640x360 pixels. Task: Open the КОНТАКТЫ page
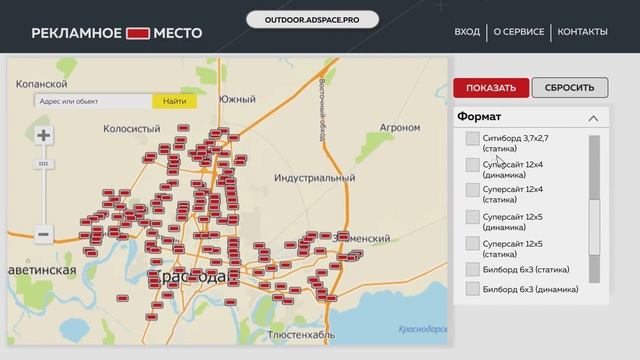tap(582, 32)
